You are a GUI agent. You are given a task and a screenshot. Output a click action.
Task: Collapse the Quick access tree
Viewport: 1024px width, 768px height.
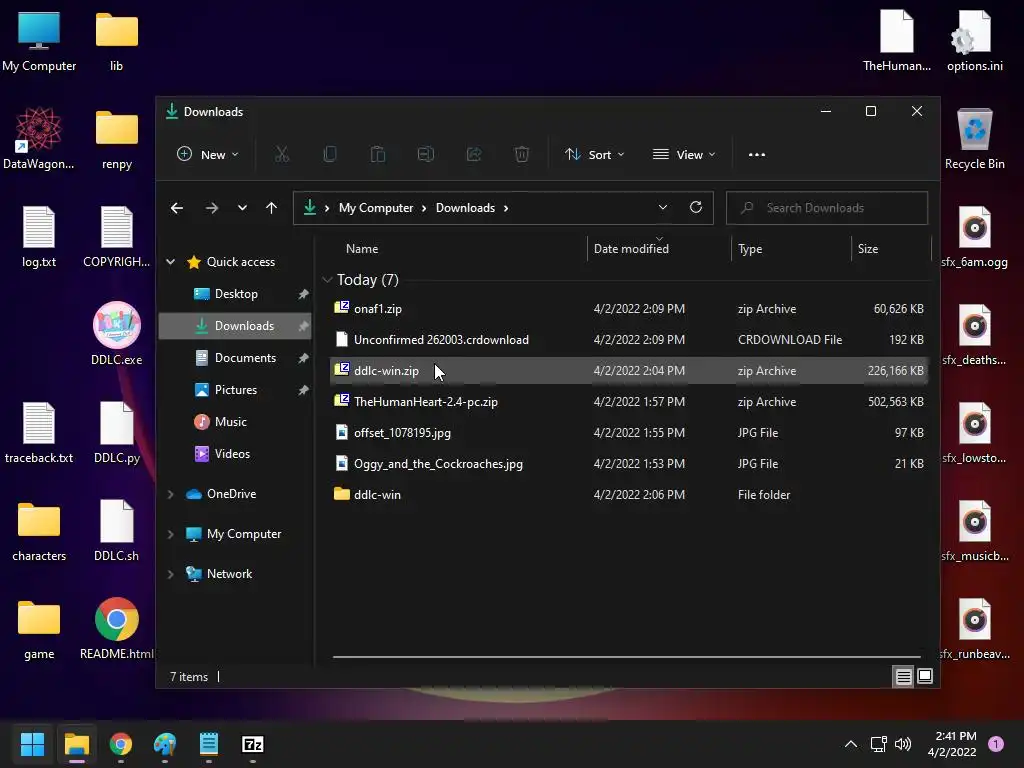pyautogui.click(x=170, y=262)
